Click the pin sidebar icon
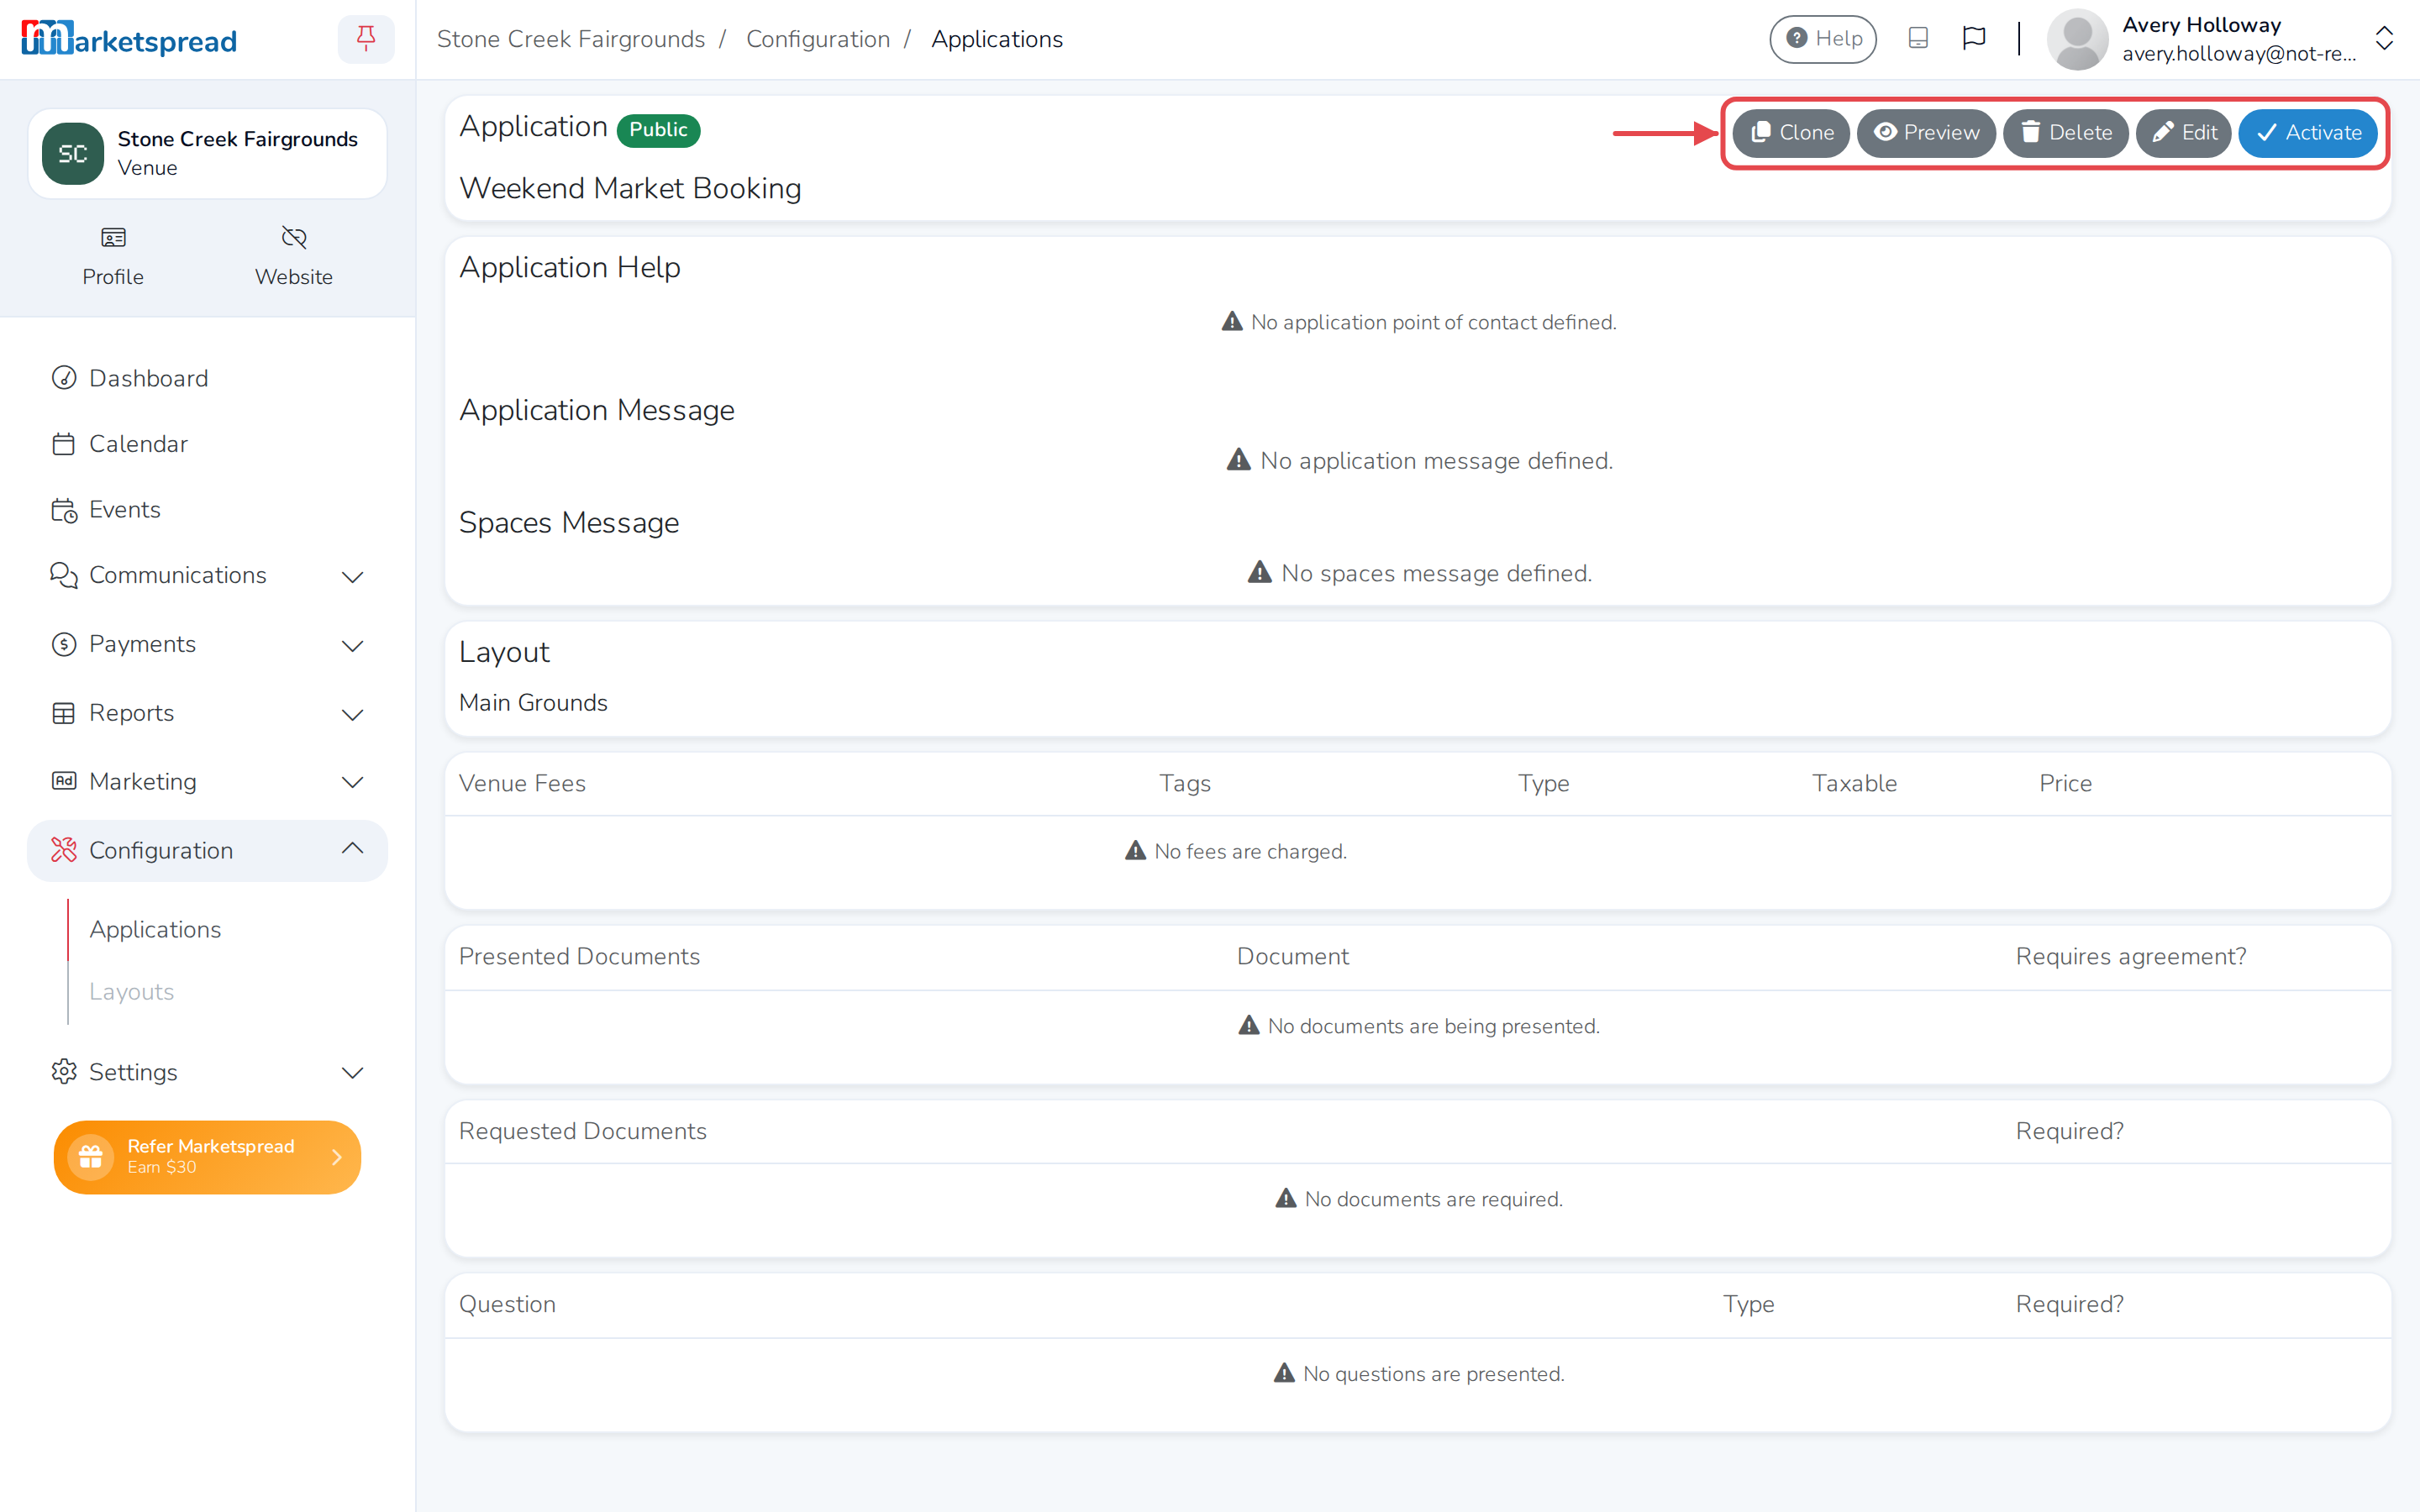Screen dimensions: 2420x1512 click(x=366, y=39)
